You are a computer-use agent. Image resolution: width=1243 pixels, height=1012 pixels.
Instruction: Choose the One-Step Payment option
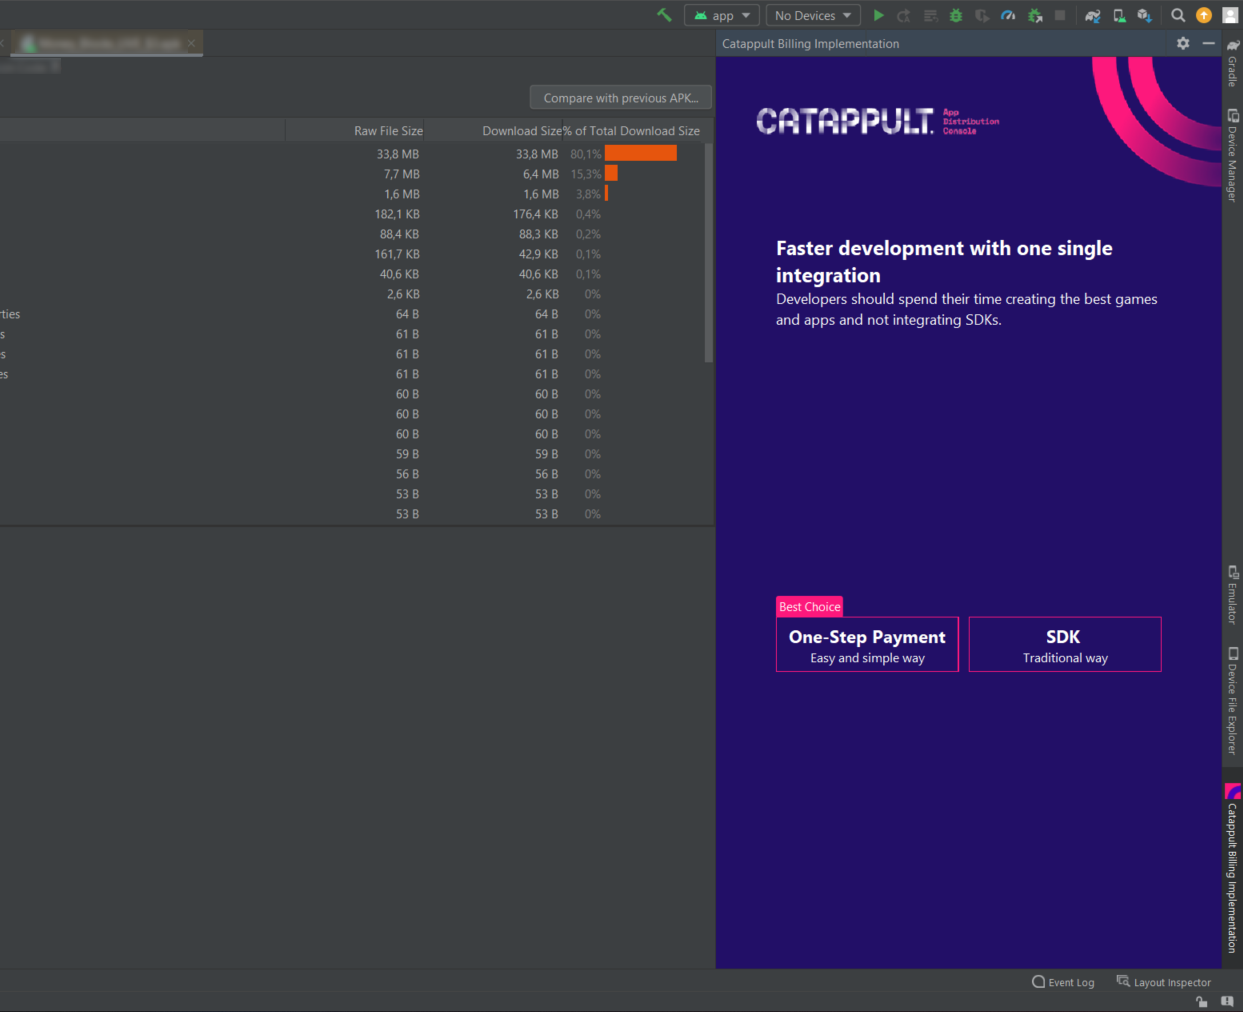coord(867,645)
